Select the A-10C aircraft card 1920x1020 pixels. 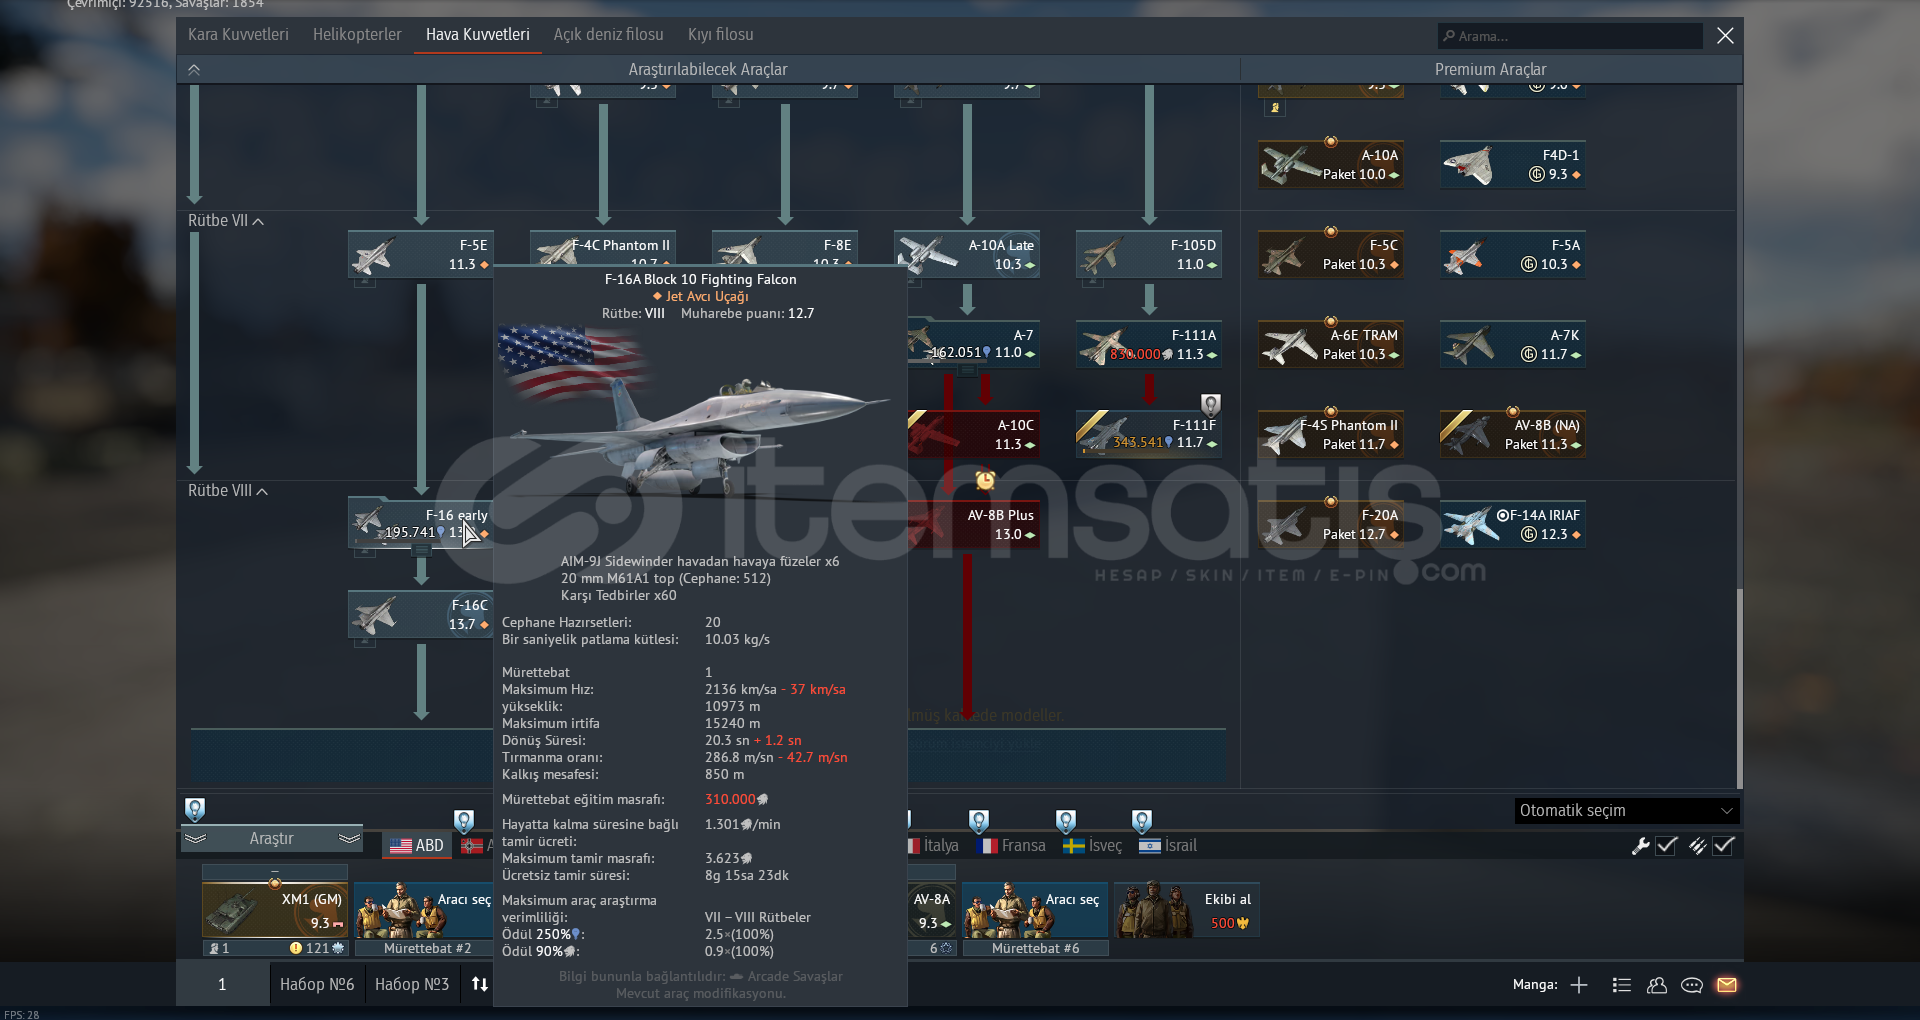click(x=973, y=434)
